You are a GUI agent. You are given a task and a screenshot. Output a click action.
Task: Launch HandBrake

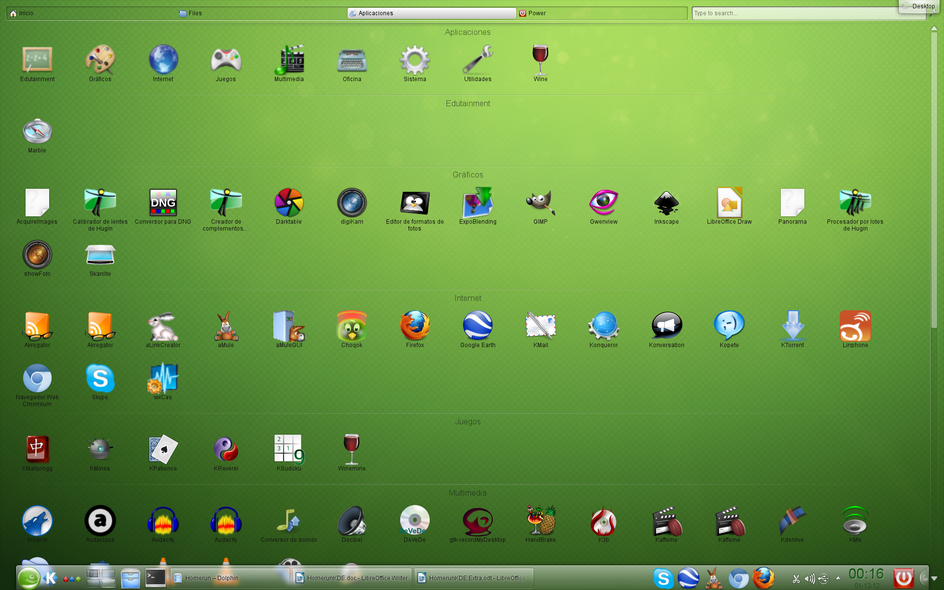(x=540, y=524)
